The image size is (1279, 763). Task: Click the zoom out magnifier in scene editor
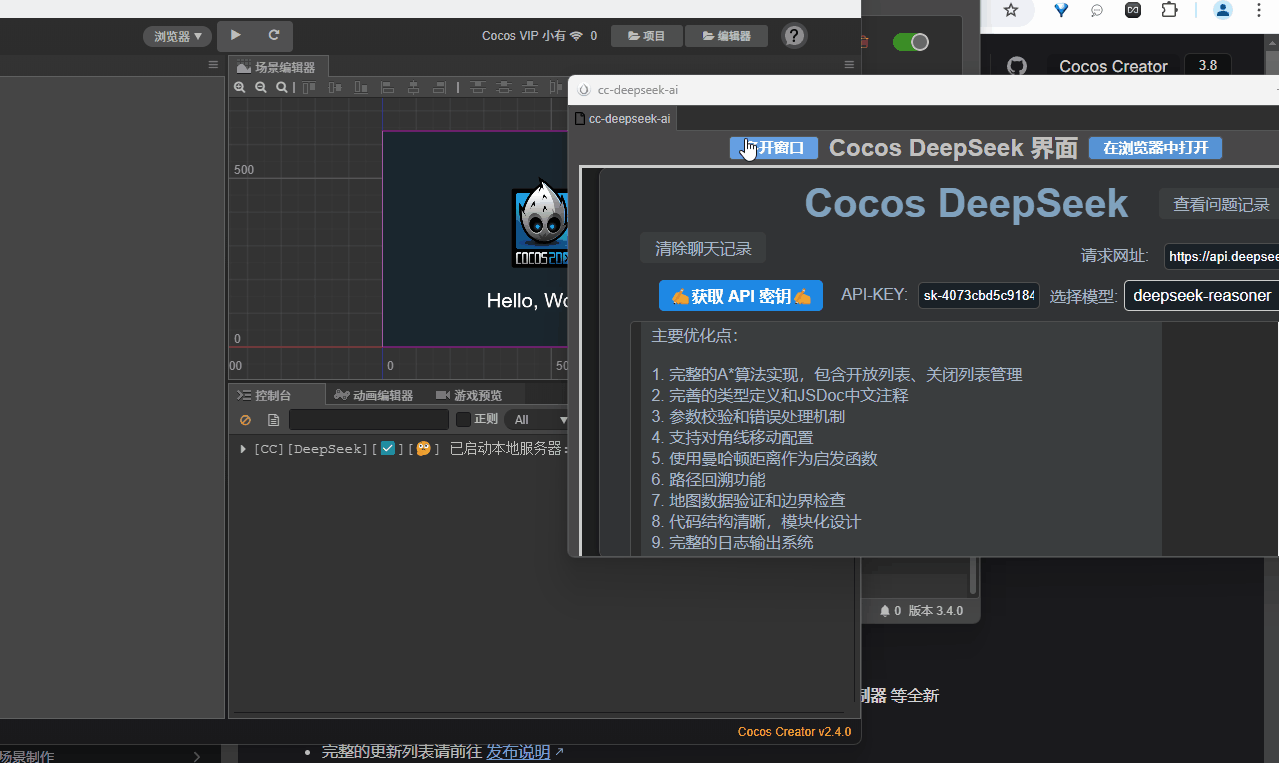pos(261,88)
